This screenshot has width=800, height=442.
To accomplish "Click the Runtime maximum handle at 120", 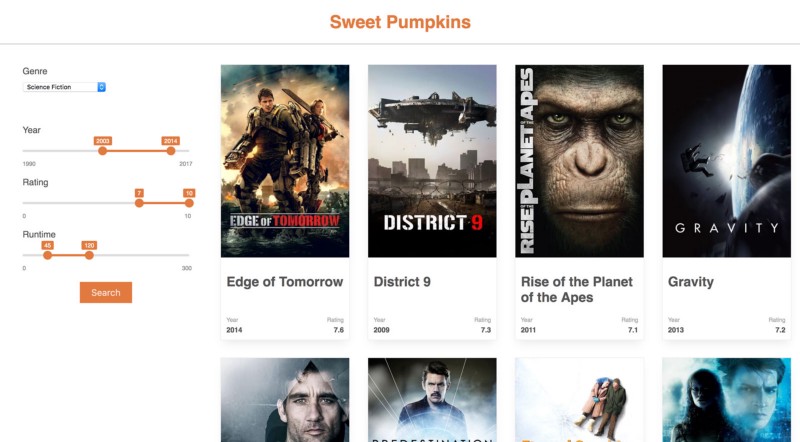I will [x=89, y=255].
